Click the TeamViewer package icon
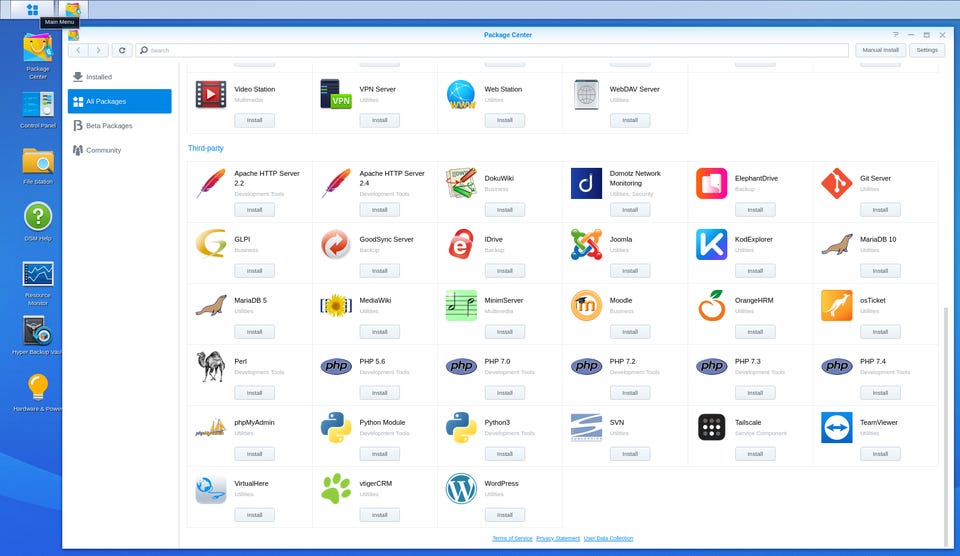This screenshot has width=960, height=556. pyautogui.click(x=837, y=427)
